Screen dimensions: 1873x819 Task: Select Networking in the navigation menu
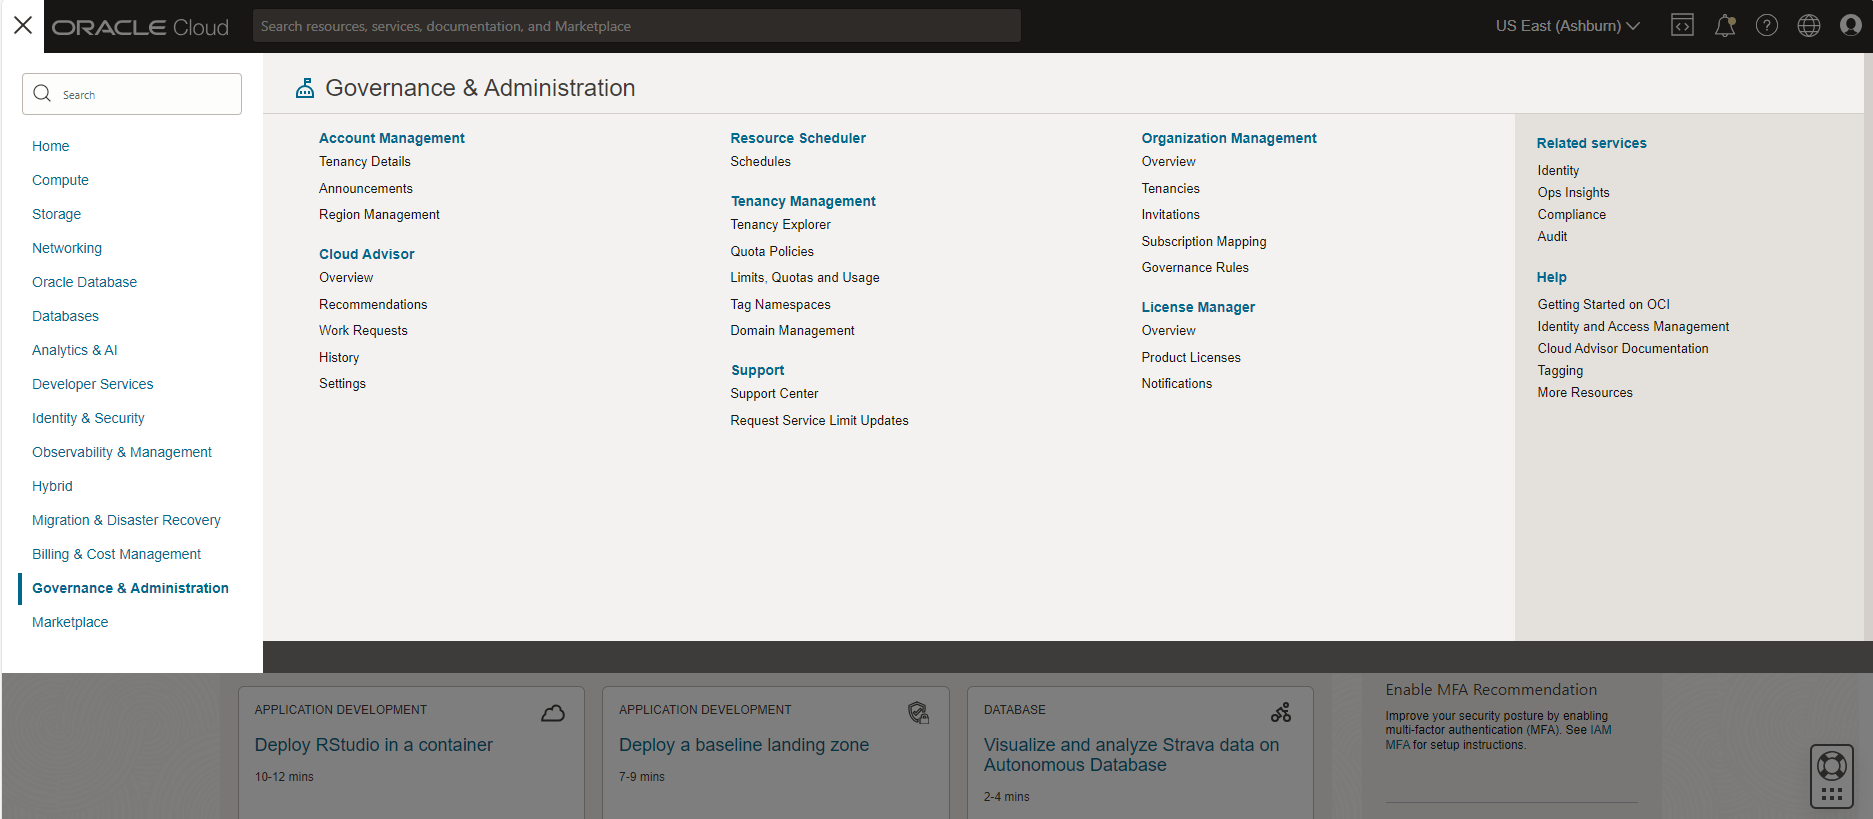click(67, 248)
